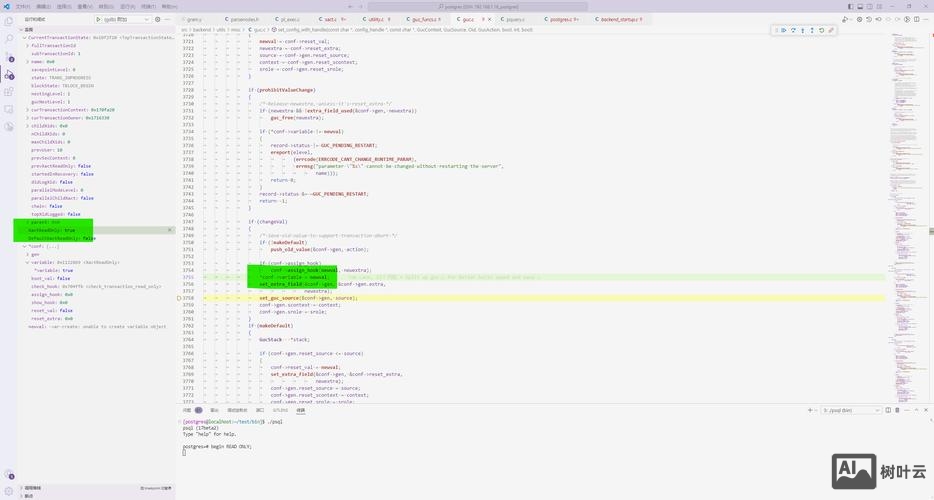
Task: Click Restart in the debug toolbar
Action: pyautogui.click(x=821, y=30)
